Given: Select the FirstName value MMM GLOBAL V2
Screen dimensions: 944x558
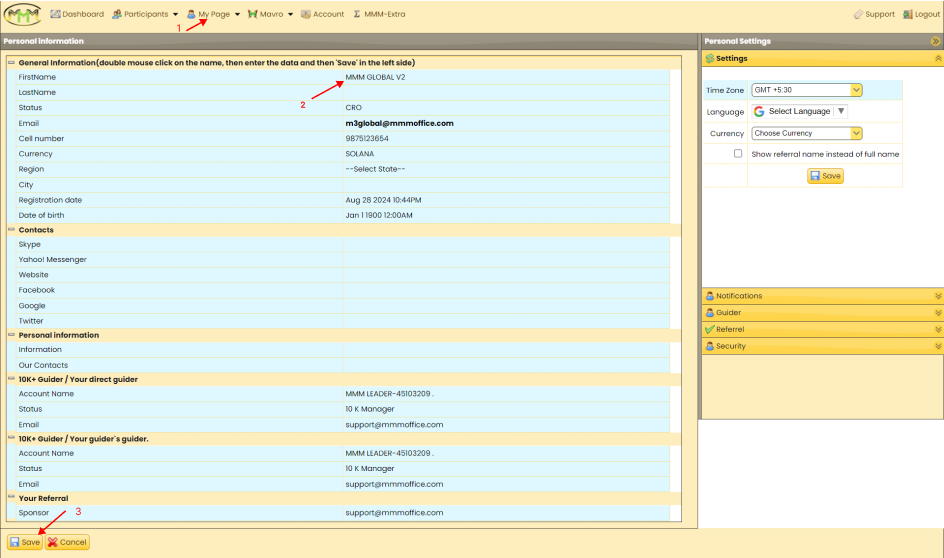Looking at the screenshot, I should pyautogui.click(x=376, y=77).
